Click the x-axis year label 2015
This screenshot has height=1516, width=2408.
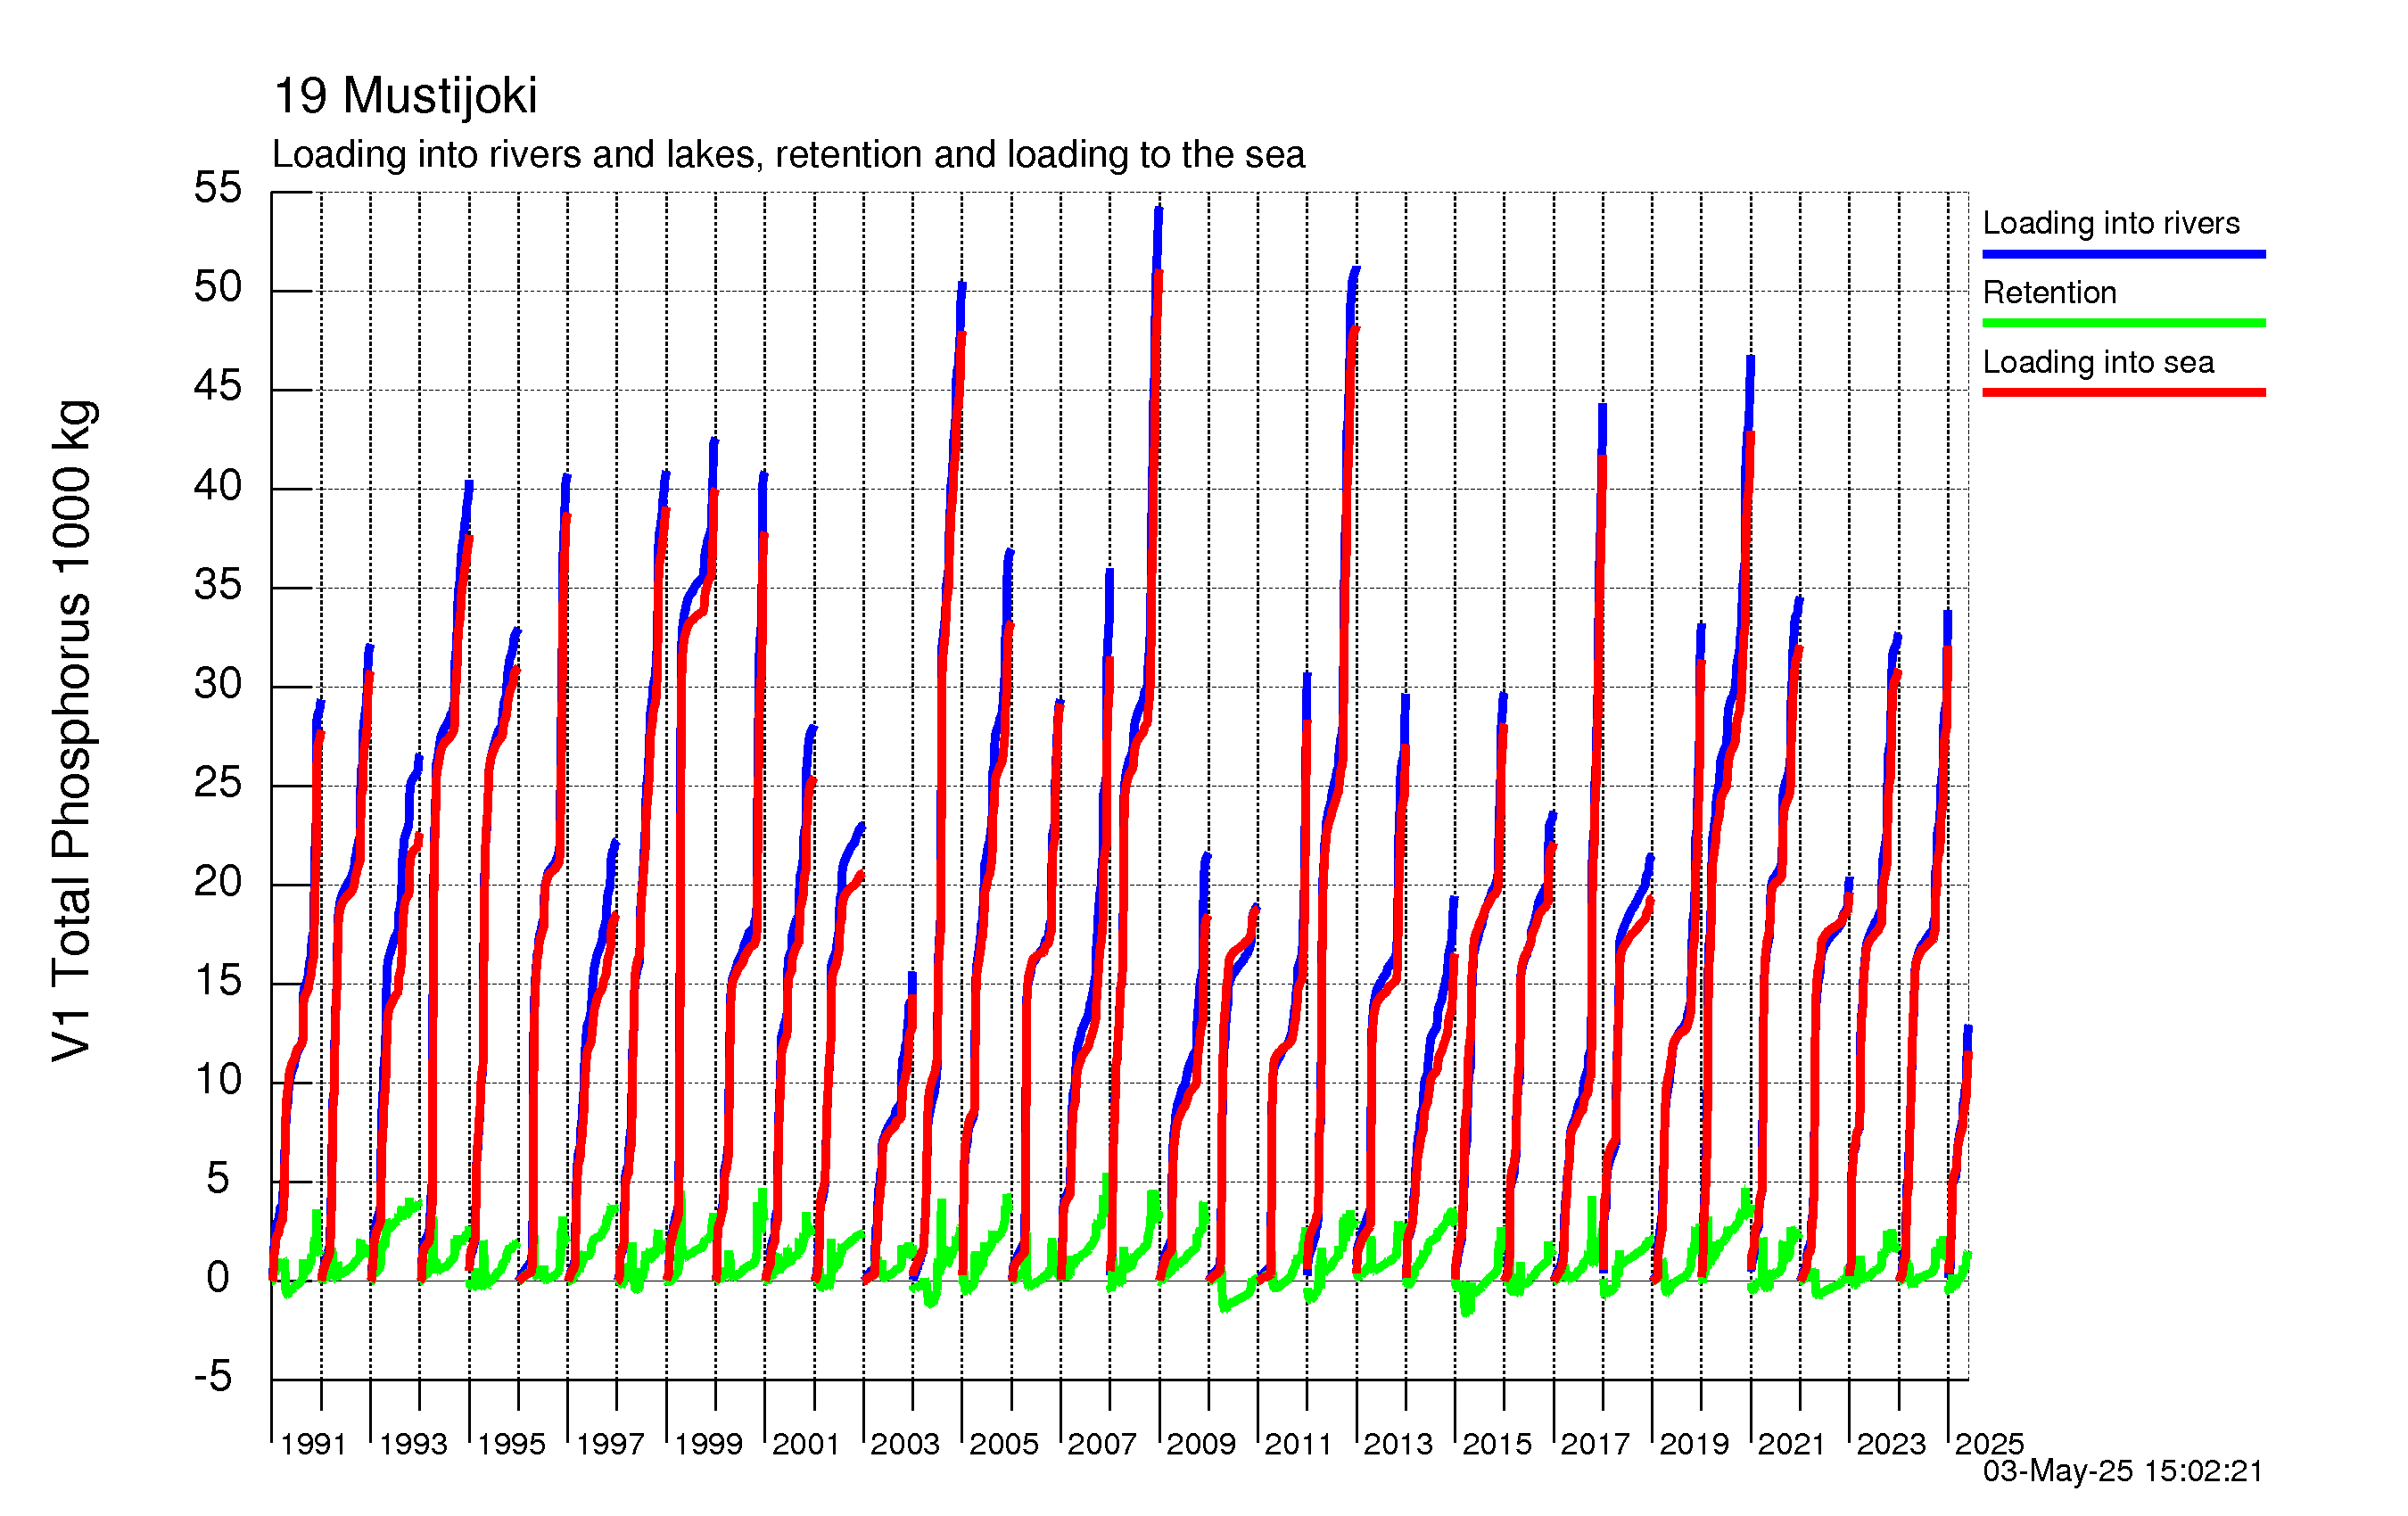pos(1497,1445)
